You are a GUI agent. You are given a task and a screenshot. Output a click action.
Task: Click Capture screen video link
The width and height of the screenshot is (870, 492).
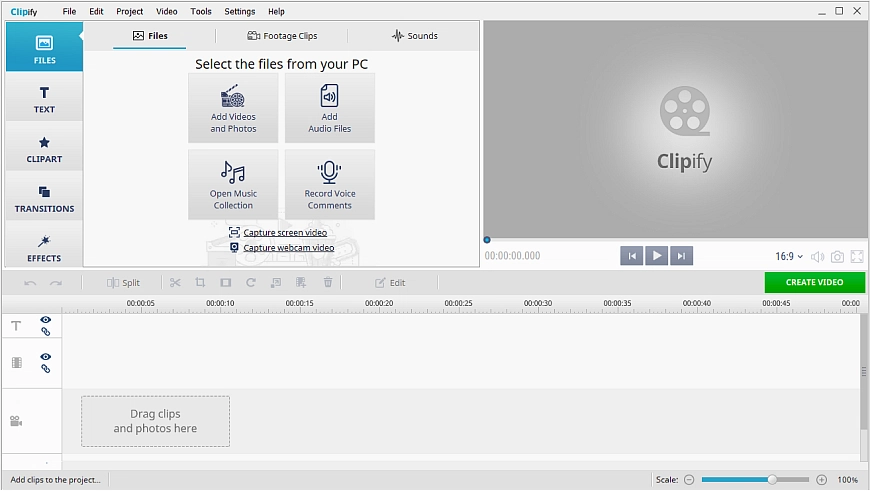(285, 232)
